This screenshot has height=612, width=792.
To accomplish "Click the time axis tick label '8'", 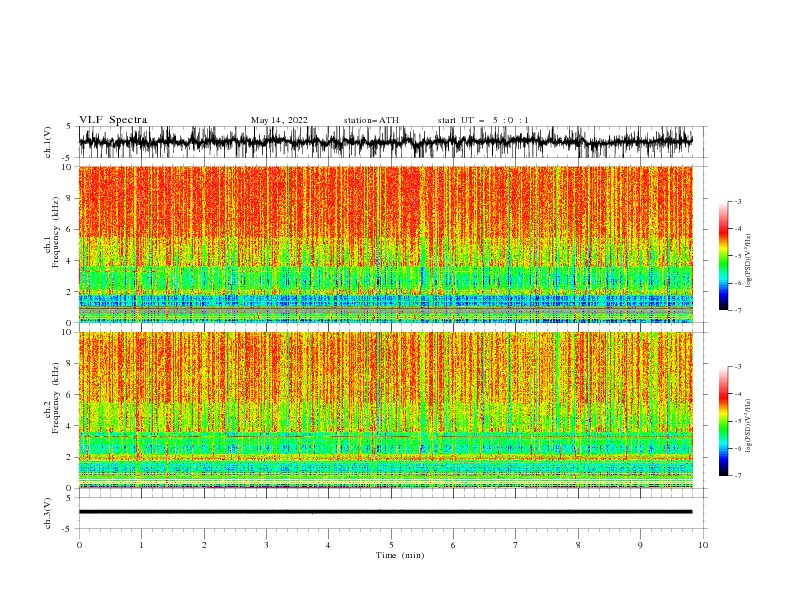I will pos(578,545).
